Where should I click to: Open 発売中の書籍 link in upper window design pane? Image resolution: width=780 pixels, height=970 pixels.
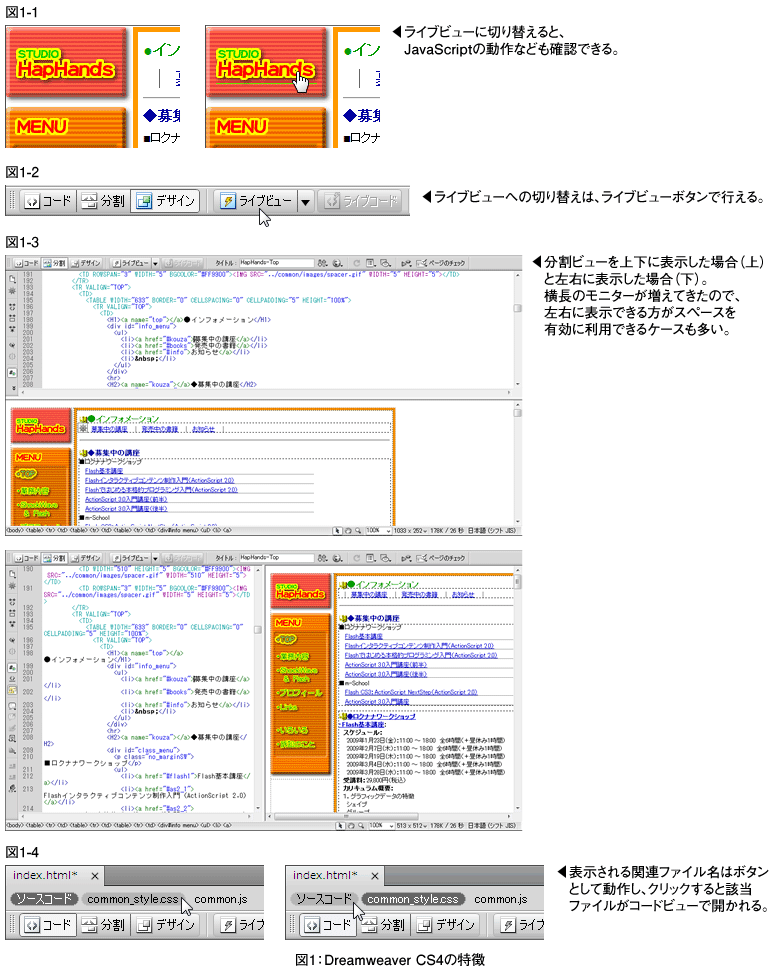160,429
